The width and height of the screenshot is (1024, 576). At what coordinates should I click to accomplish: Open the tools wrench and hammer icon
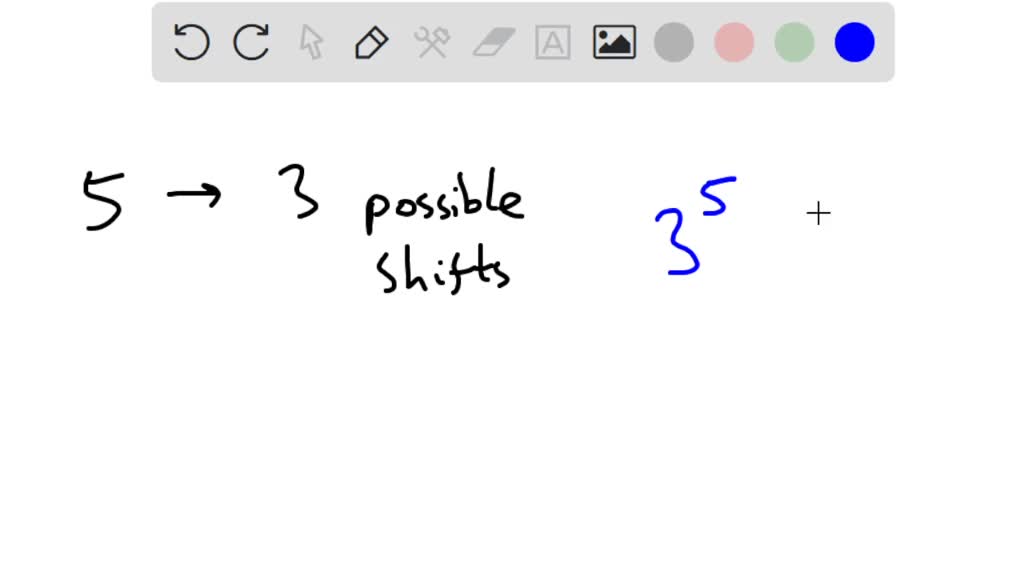(x=432, y=42)
